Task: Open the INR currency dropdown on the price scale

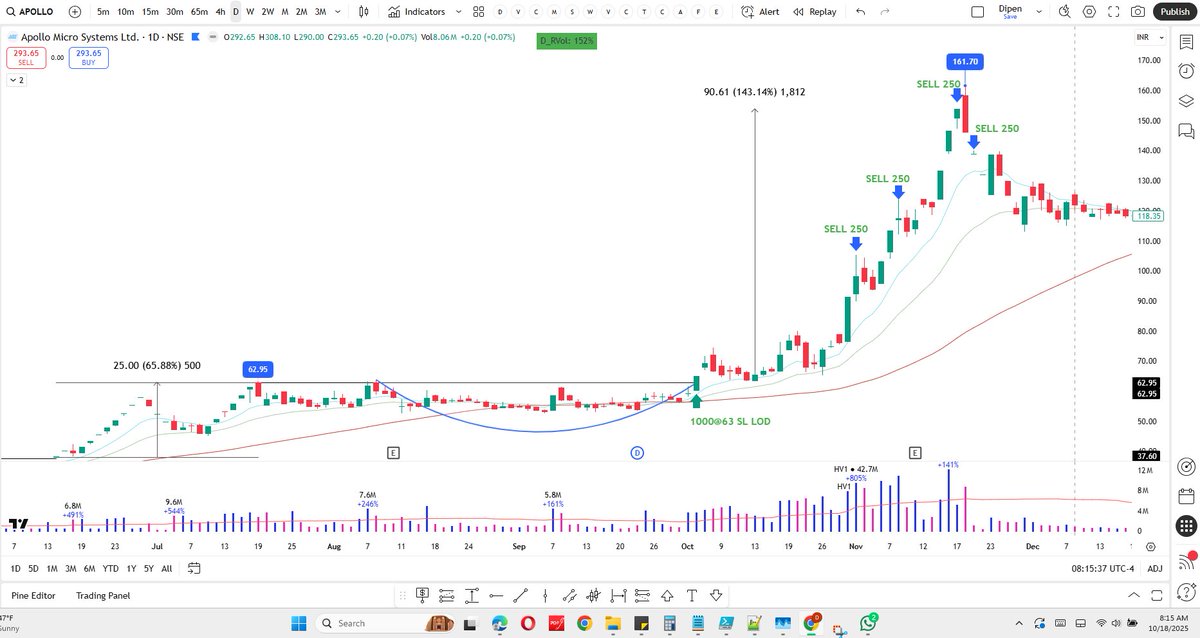Action: [x=1148, y=37]
